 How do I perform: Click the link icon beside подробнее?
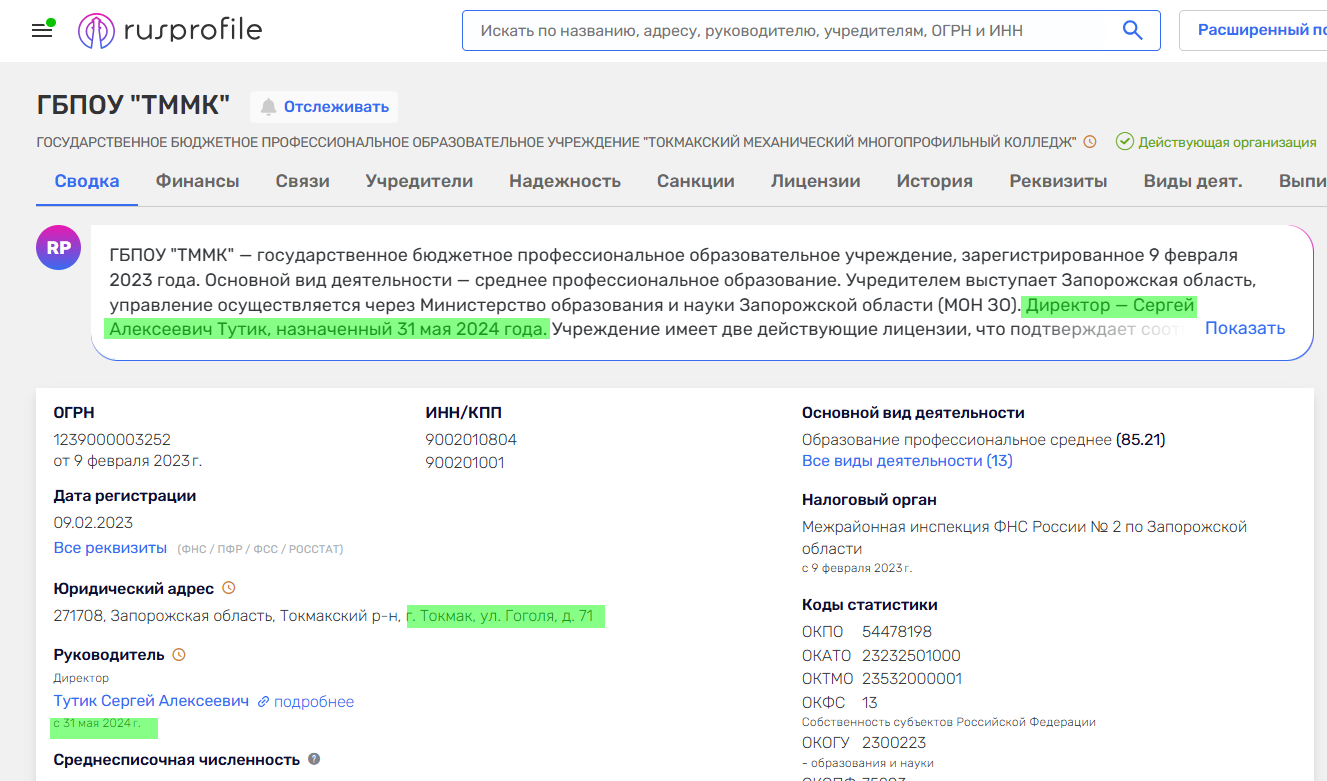coord(262,701)
